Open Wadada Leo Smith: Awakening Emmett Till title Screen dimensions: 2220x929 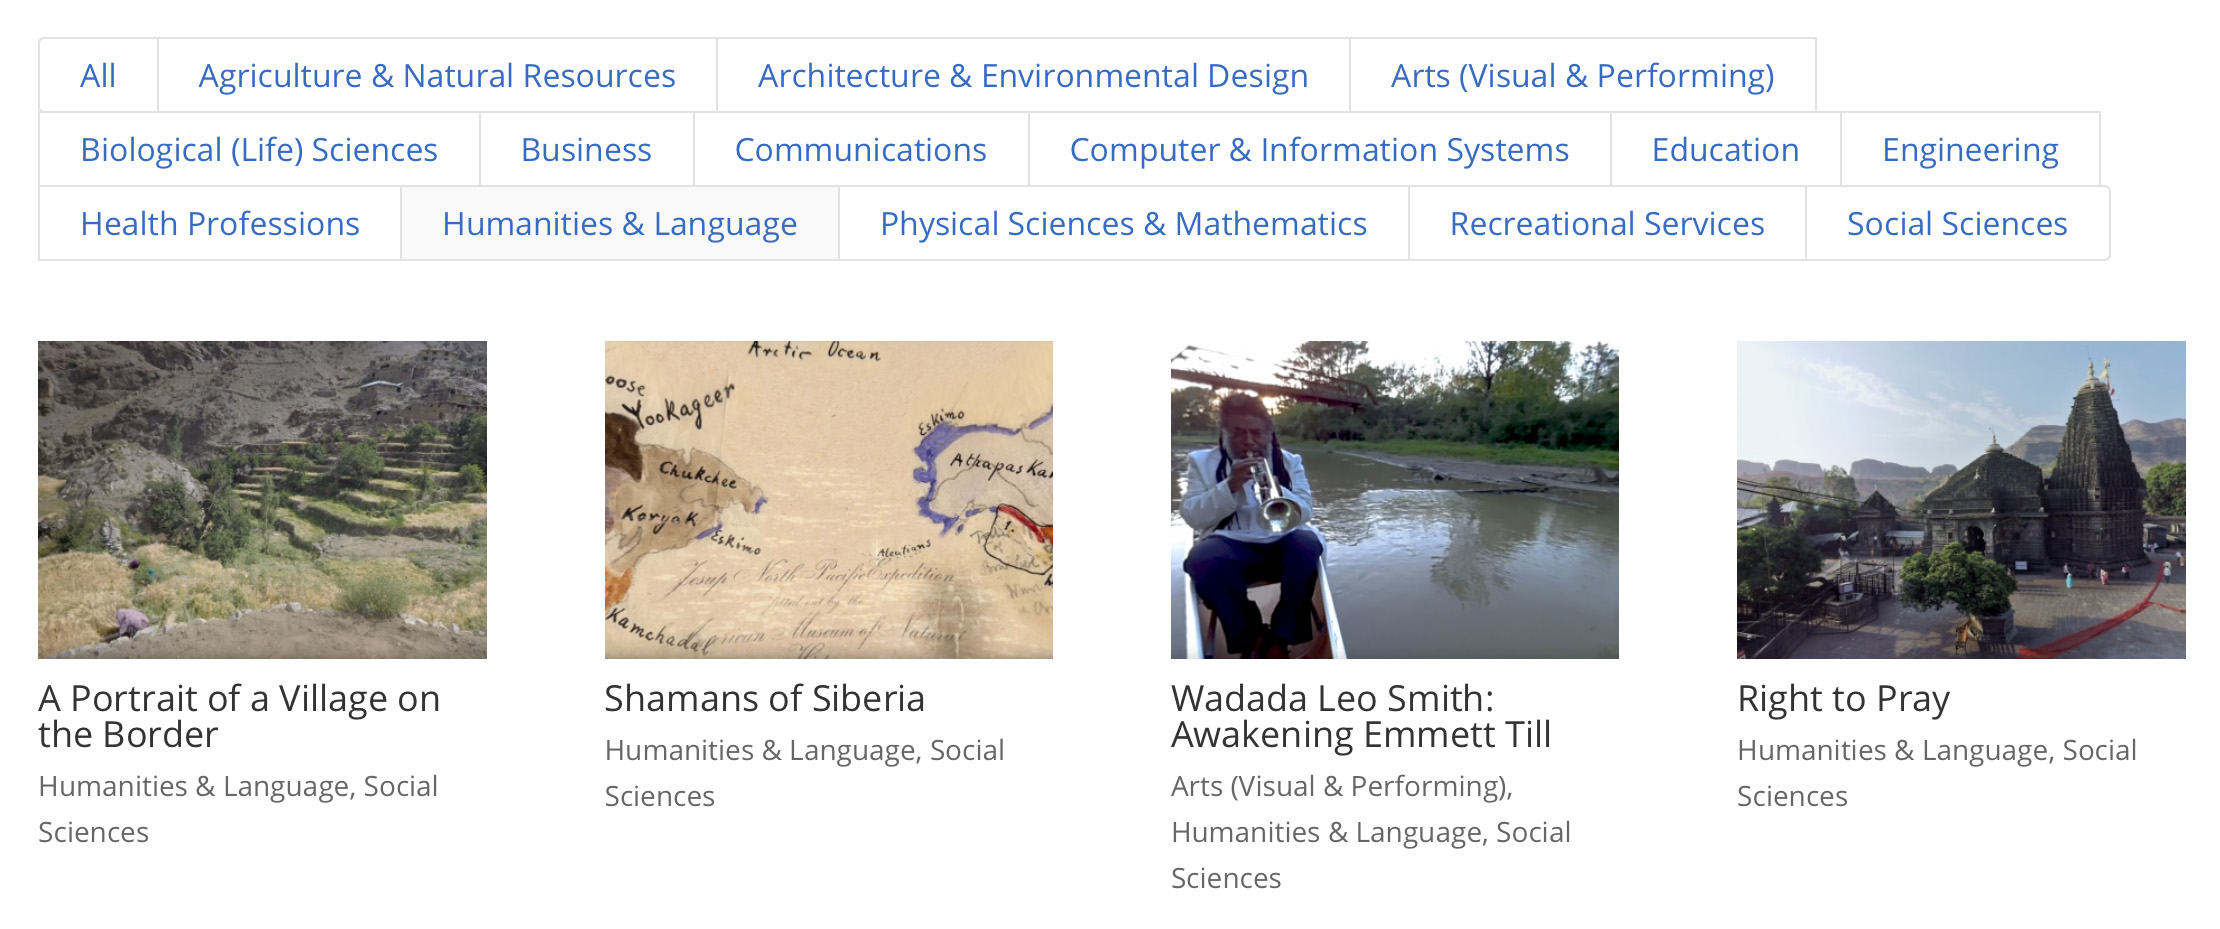[1360, 716]
